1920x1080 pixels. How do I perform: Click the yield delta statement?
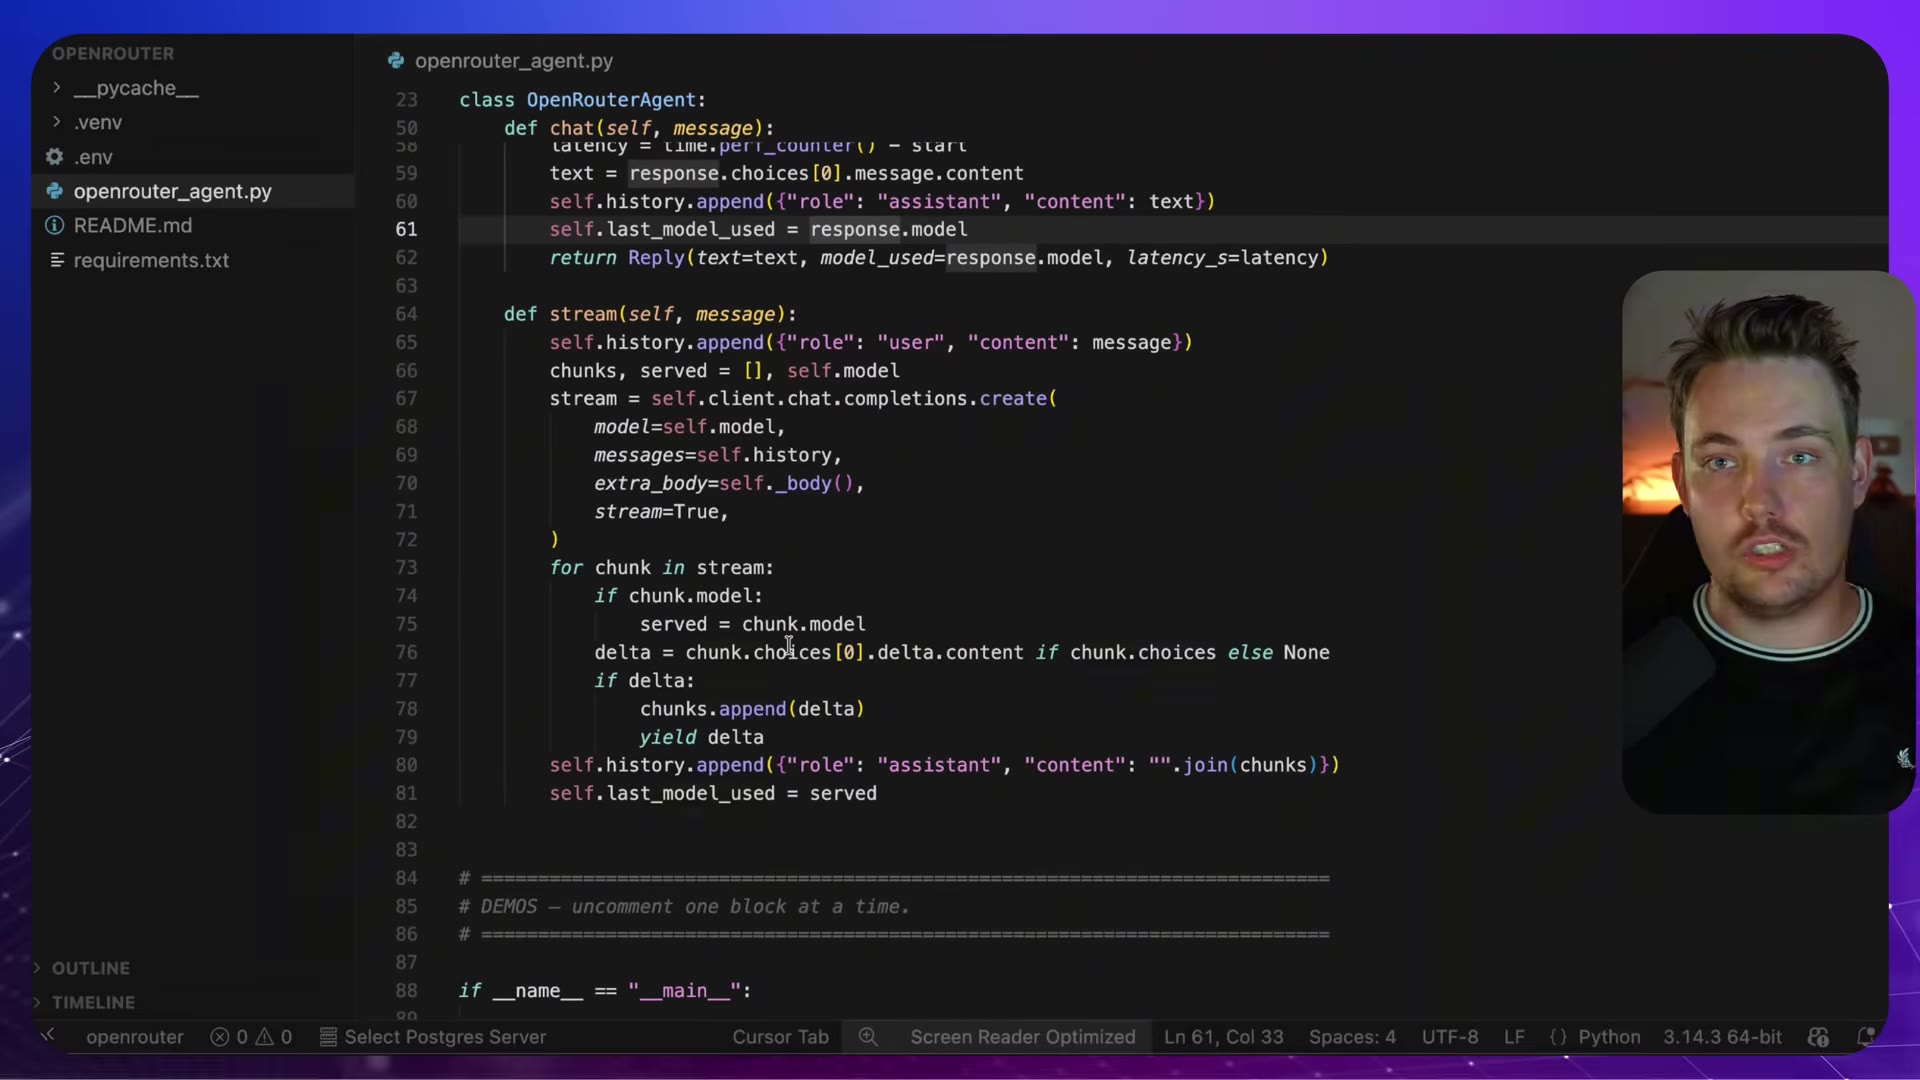(x=702, y=737)
